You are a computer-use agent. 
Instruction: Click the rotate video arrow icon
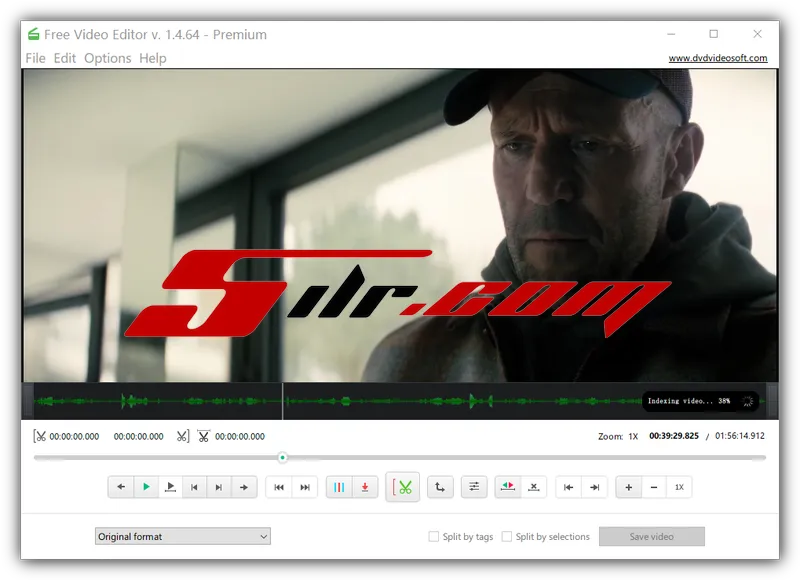pos(440,487)
